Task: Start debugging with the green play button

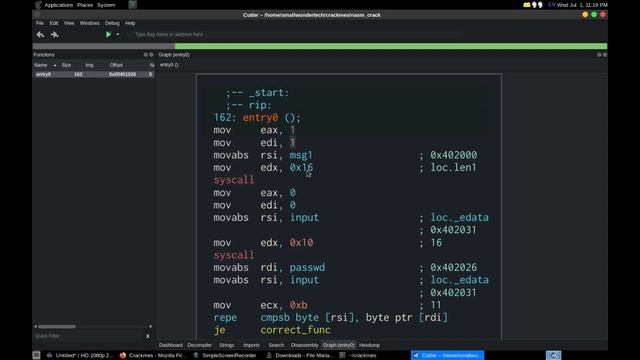Action: click(108, 35)
